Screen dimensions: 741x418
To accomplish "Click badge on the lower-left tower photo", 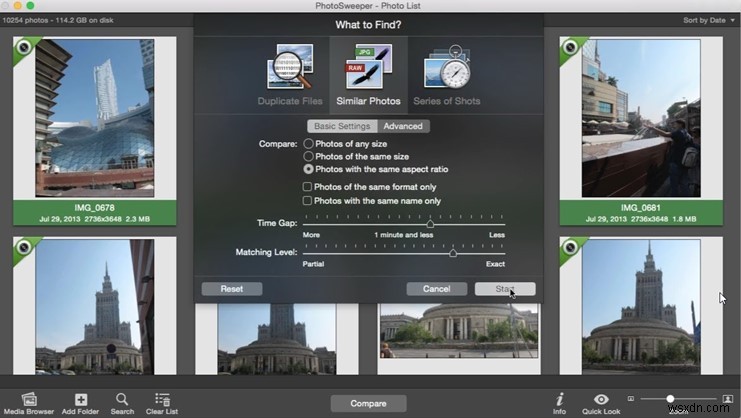I will (x=23, y=247).
